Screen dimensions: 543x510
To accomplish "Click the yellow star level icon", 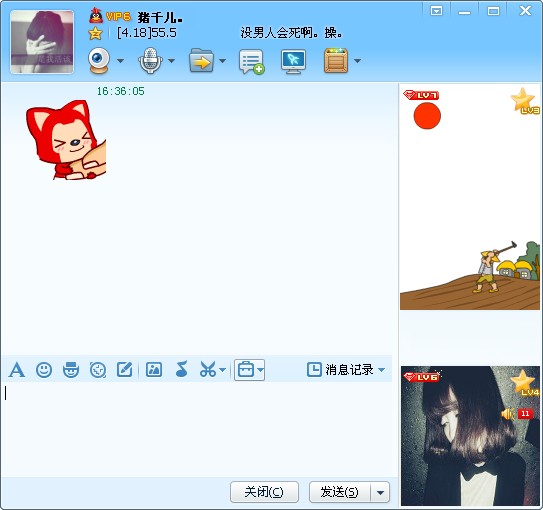I will click(95, 33).
